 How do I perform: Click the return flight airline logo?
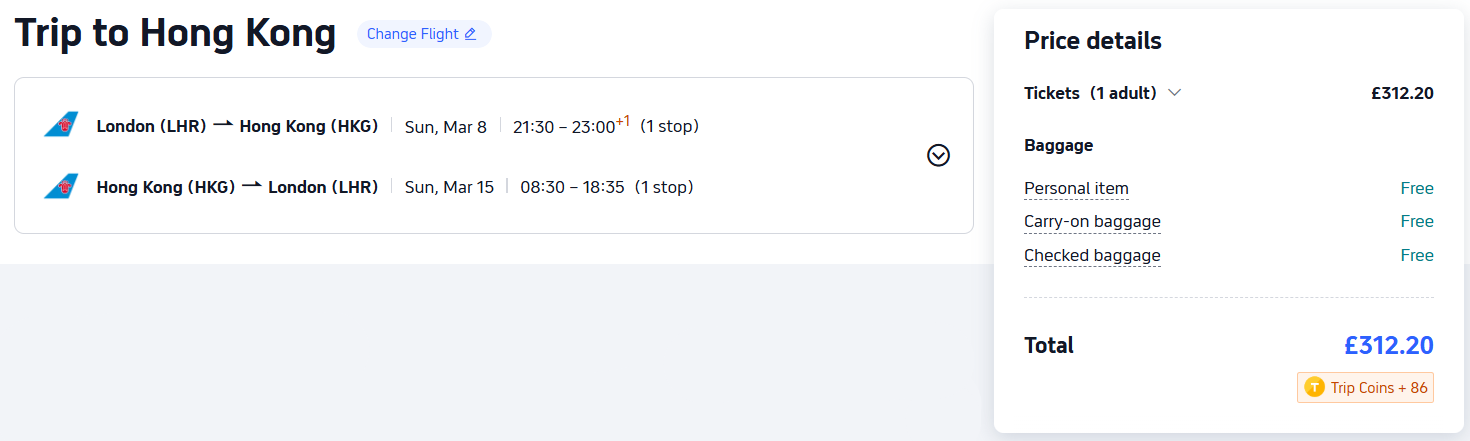[61, 187]
